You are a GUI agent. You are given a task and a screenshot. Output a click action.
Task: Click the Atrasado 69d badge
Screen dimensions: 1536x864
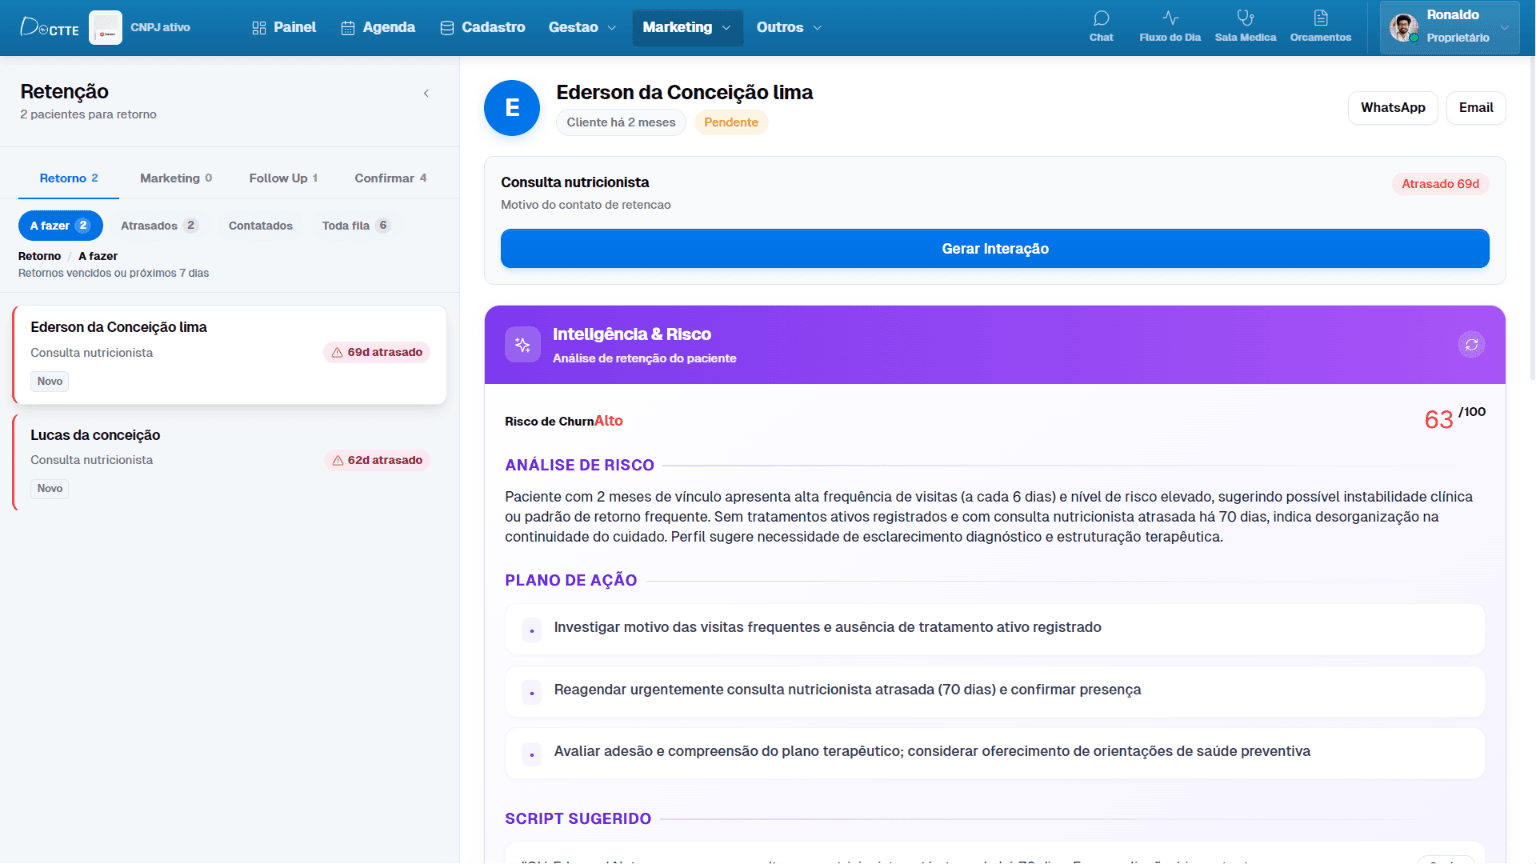(x=1440, y=184)
